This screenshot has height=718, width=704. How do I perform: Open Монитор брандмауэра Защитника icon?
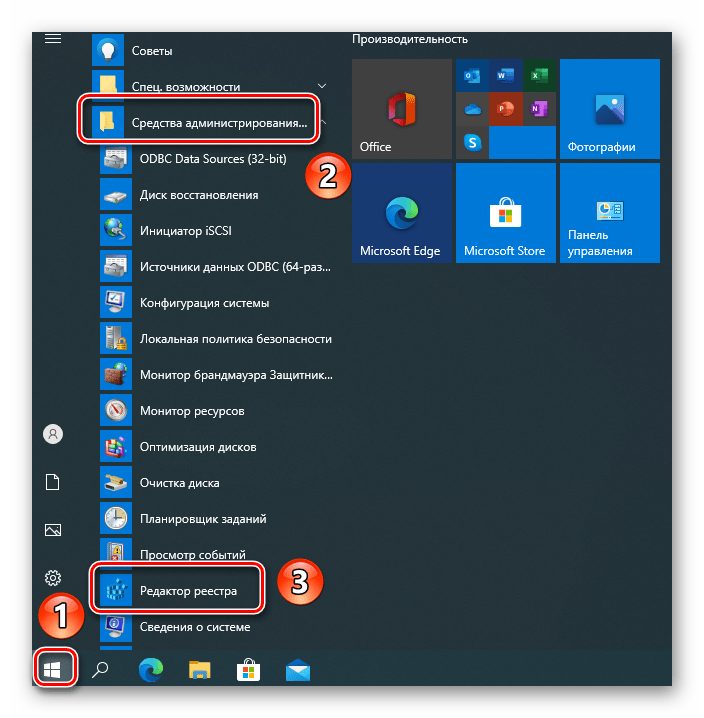click(116, 375)
